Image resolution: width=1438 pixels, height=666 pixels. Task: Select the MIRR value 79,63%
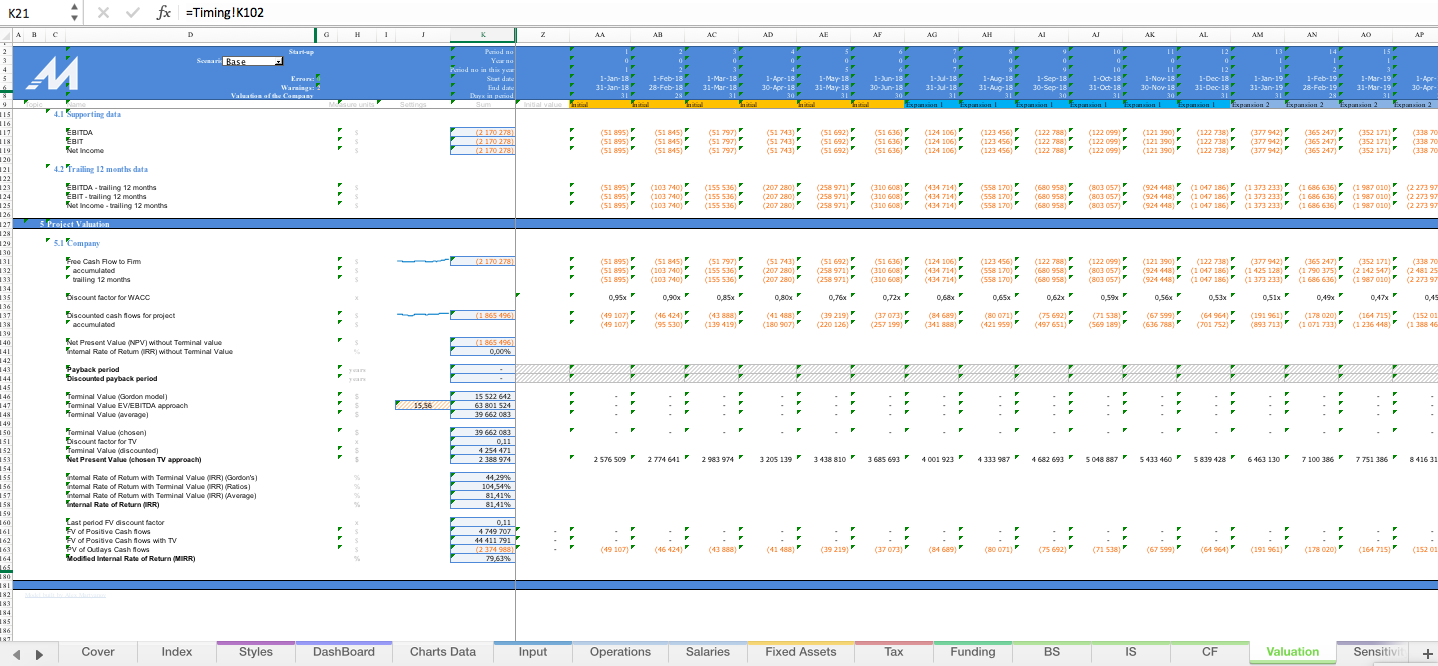tap(483, 558)
